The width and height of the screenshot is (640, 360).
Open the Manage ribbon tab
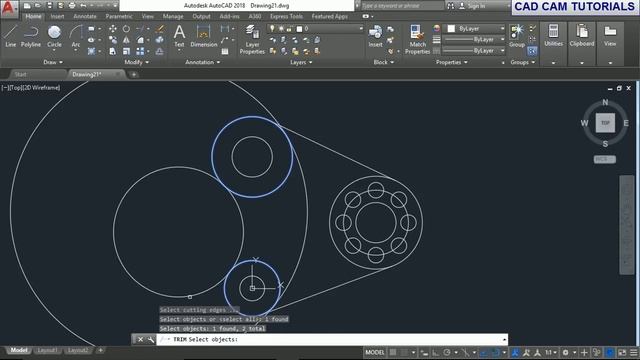(x=173, y=16)
